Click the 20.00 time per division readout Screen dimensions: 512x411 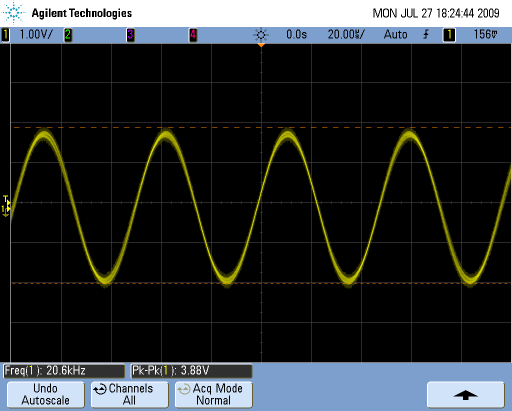[x=346, y=34]
